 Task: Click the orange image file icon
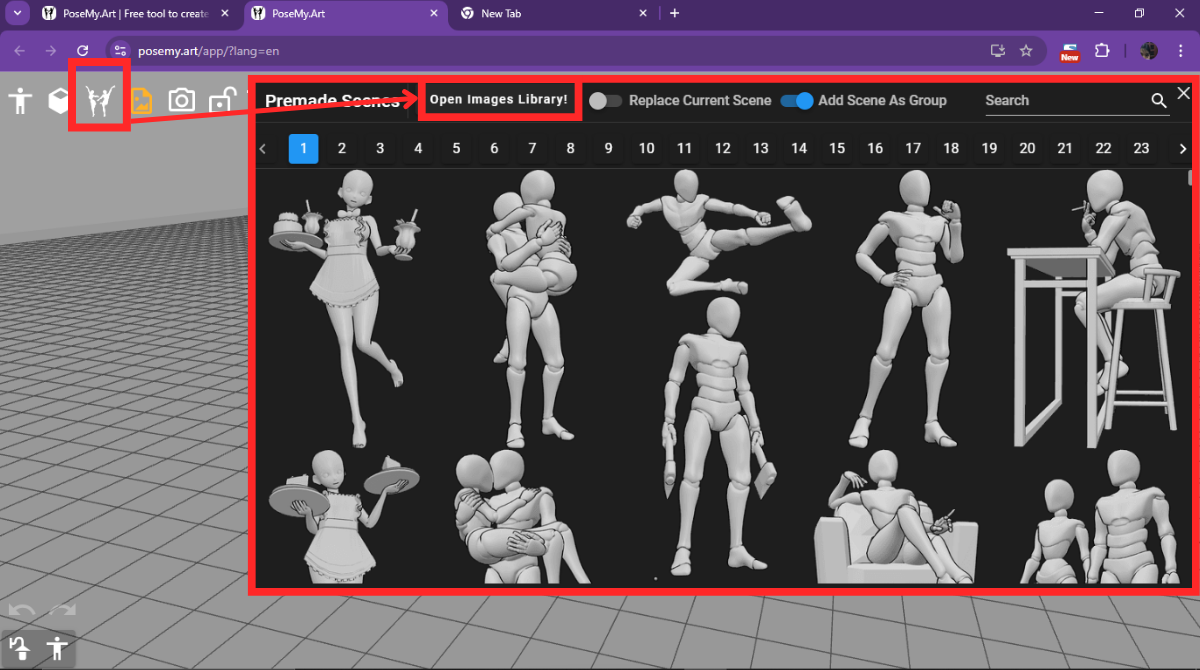pos(140,101)
